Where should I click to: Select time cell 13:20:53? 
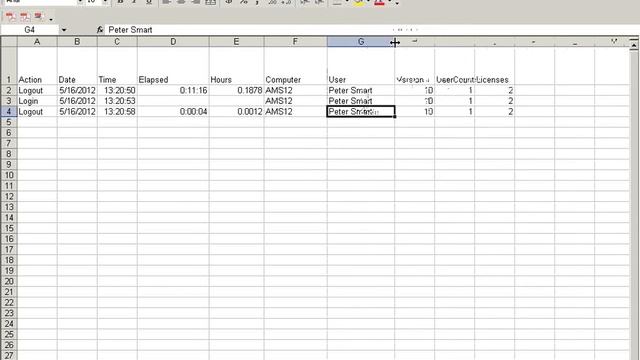coord(117,101)
